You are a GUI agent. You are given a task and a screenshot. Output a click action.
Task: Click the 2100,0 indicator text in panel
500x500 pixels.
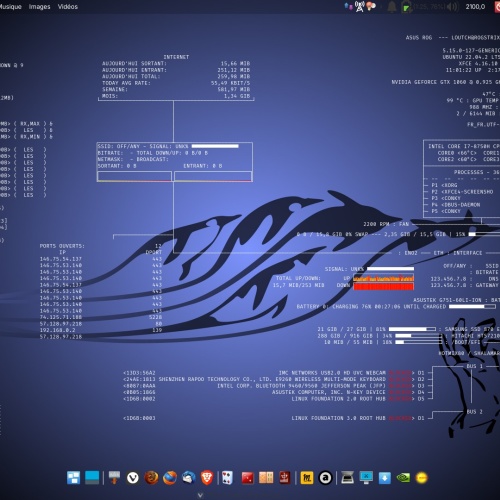pos(475,7)
